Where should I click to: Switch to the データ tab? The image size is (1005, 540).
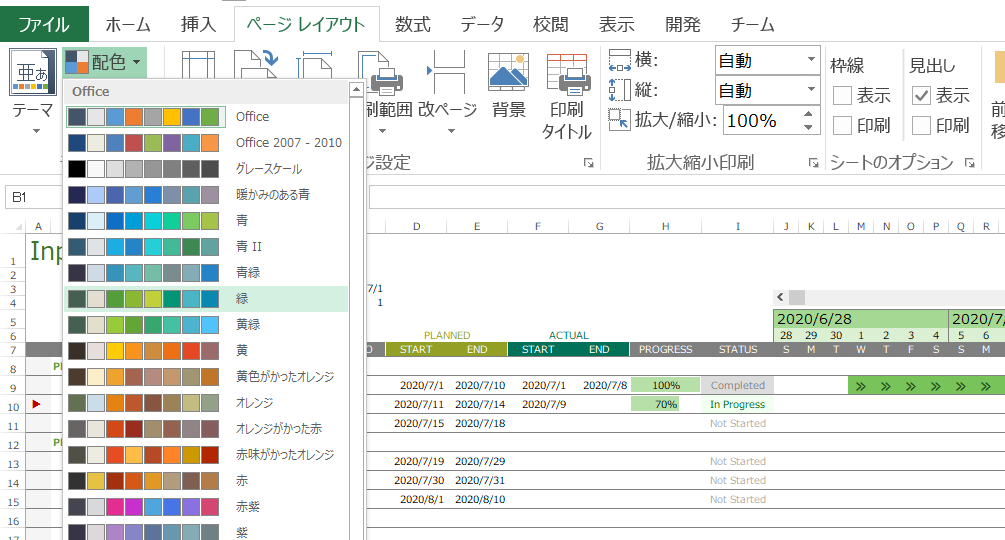coord(482,24)
